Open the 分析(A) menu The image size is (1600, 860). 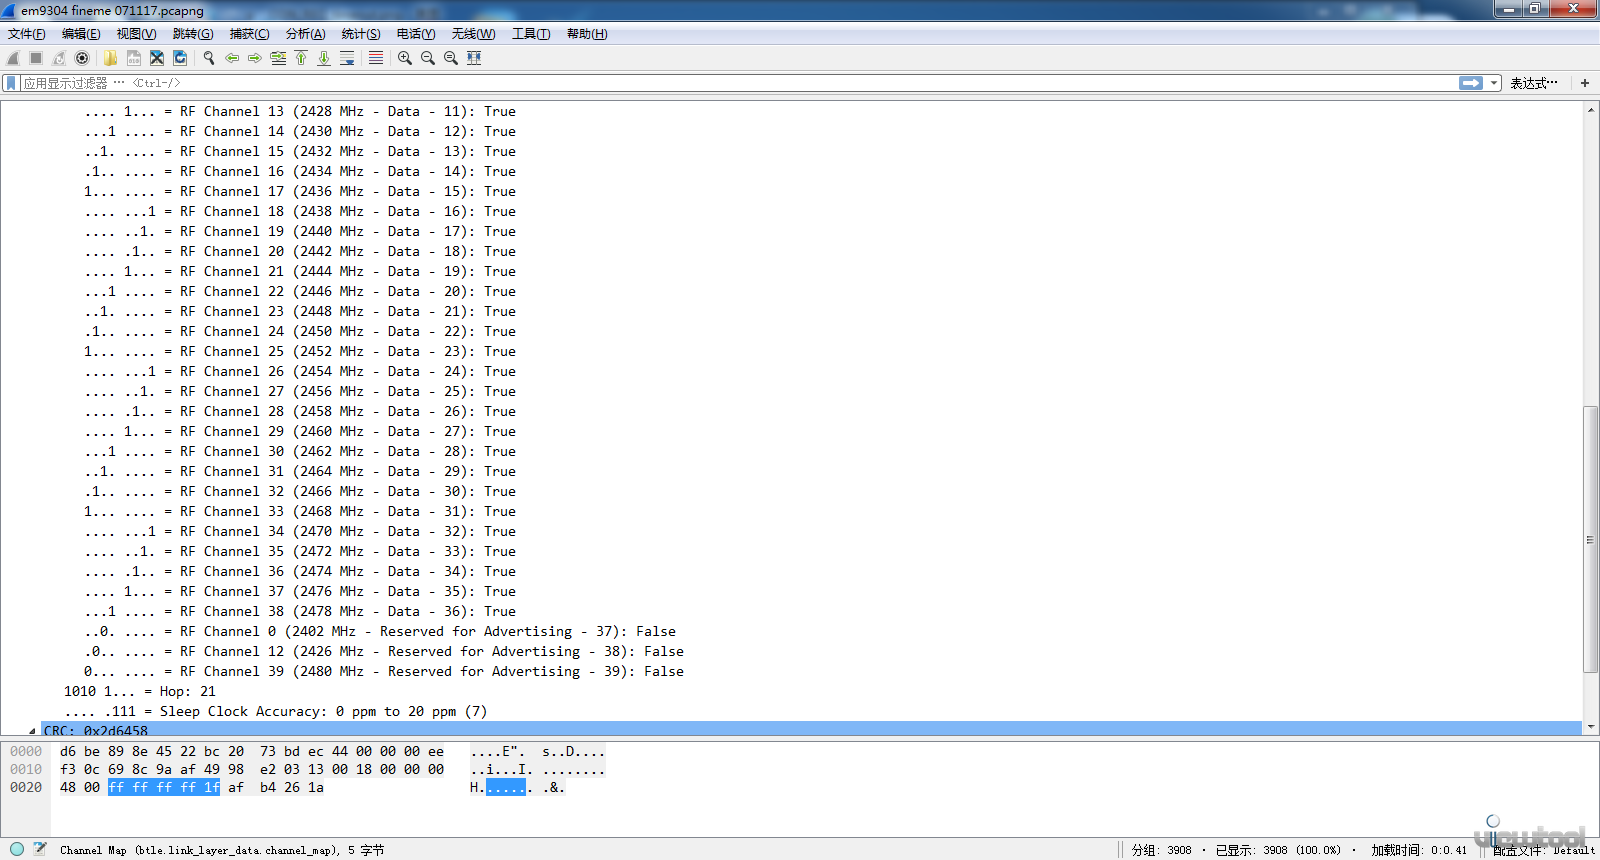coord(306,34)
